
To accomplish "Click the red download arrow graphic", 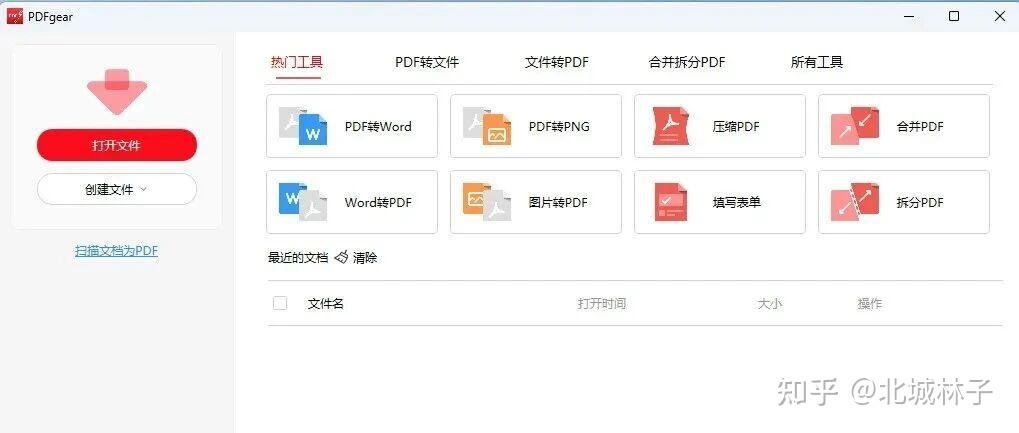I will click(117, 92).
